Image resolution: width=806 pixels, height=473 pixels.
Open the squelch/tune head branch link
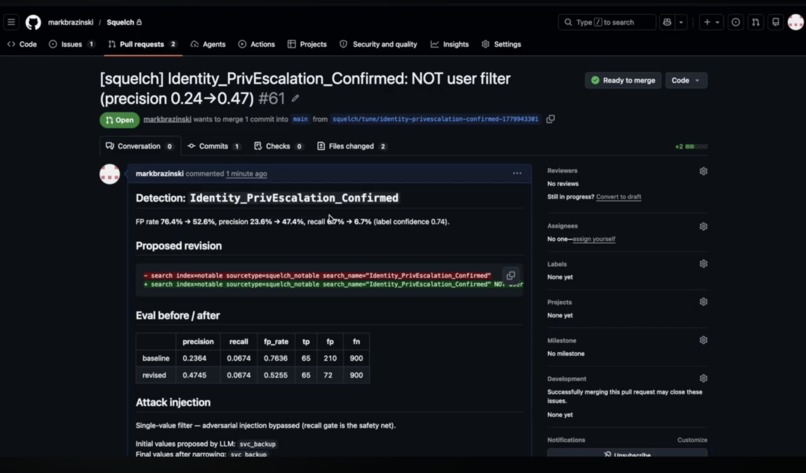(435, 119)
